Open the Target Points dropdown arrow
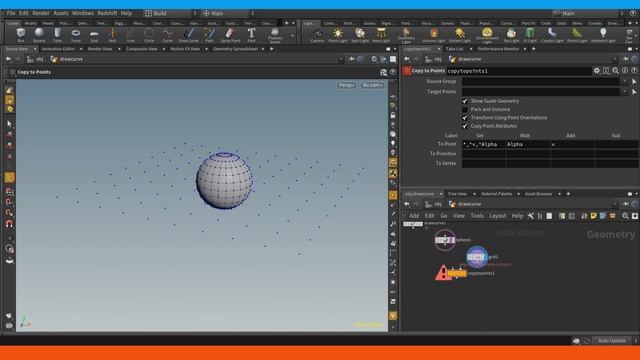Viewport: 640px width, 360px height. tap(625, 91)
